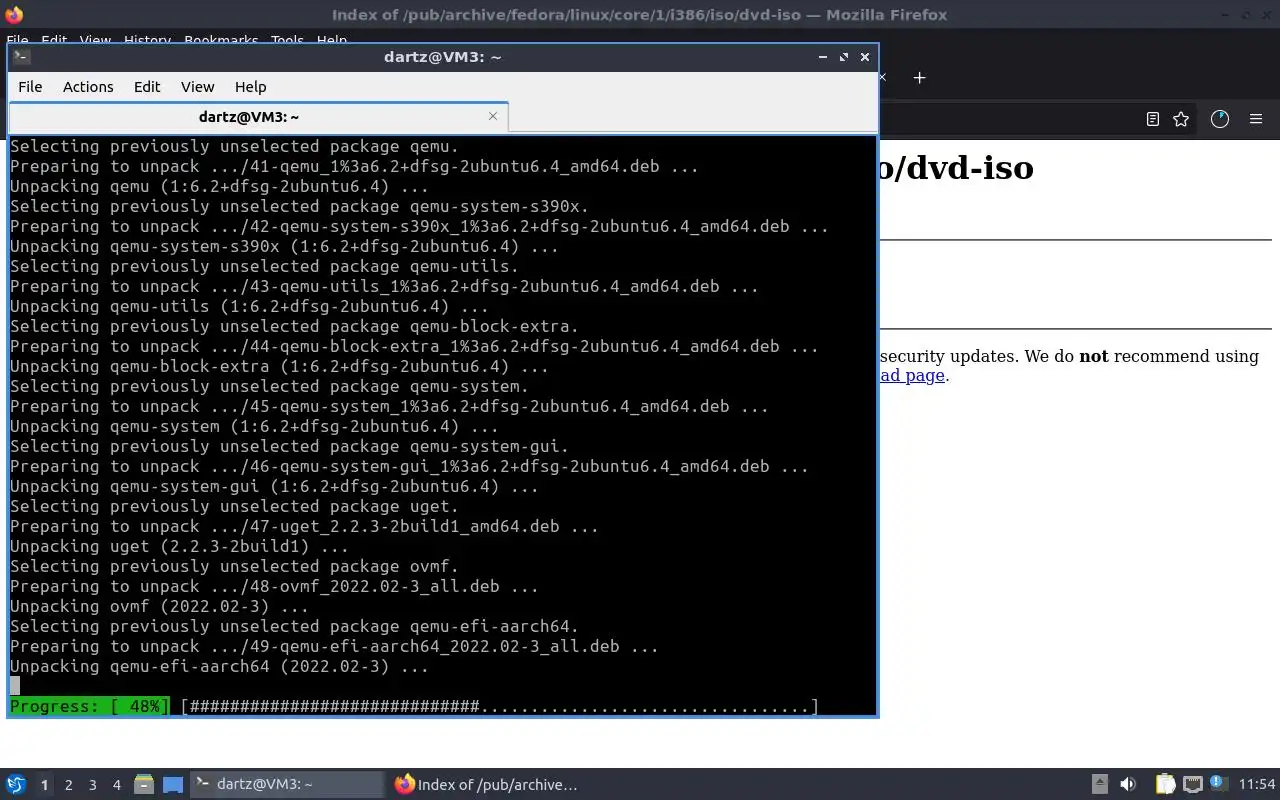This screenshot has width=1280, height=800.
Task: Click the terminal icon in the terminal title bar
Action: point(21,57)
